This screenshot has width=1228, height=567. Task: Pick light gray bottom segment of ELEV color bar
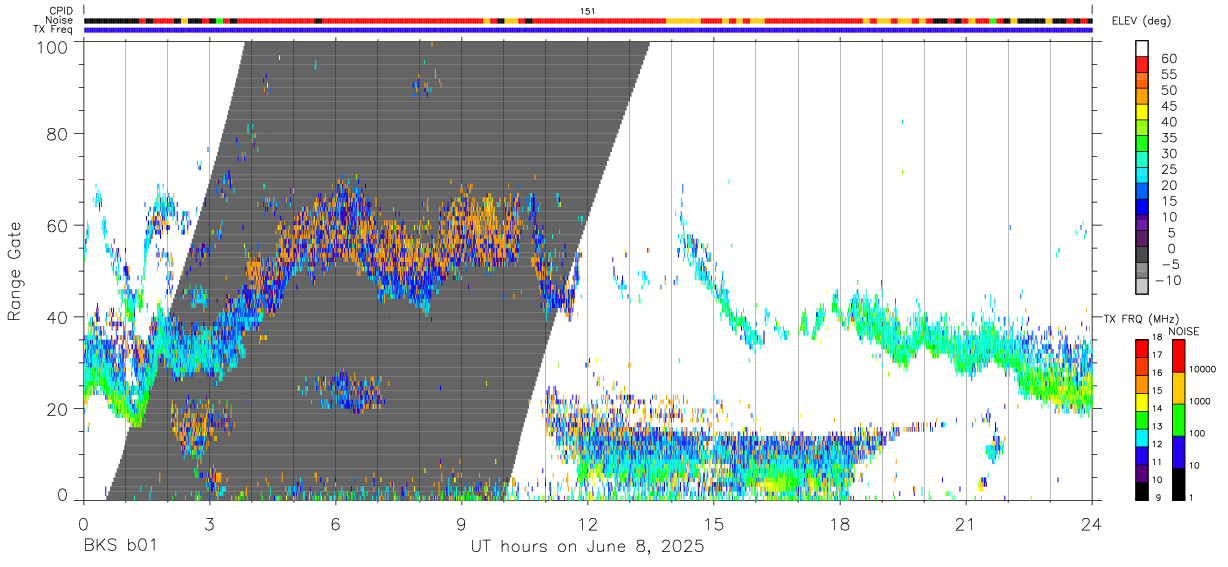pos(1142,284)
